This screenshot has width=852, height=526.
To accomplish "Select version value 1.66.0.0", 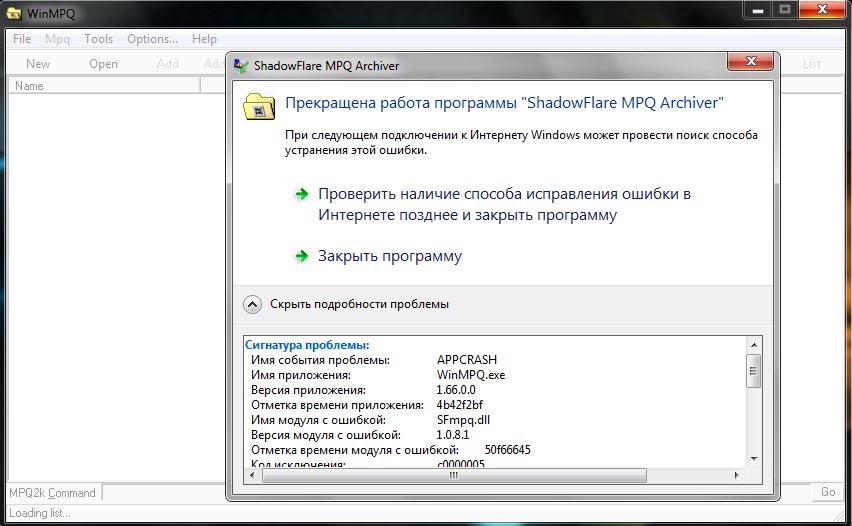I will (x=456, y=390).
